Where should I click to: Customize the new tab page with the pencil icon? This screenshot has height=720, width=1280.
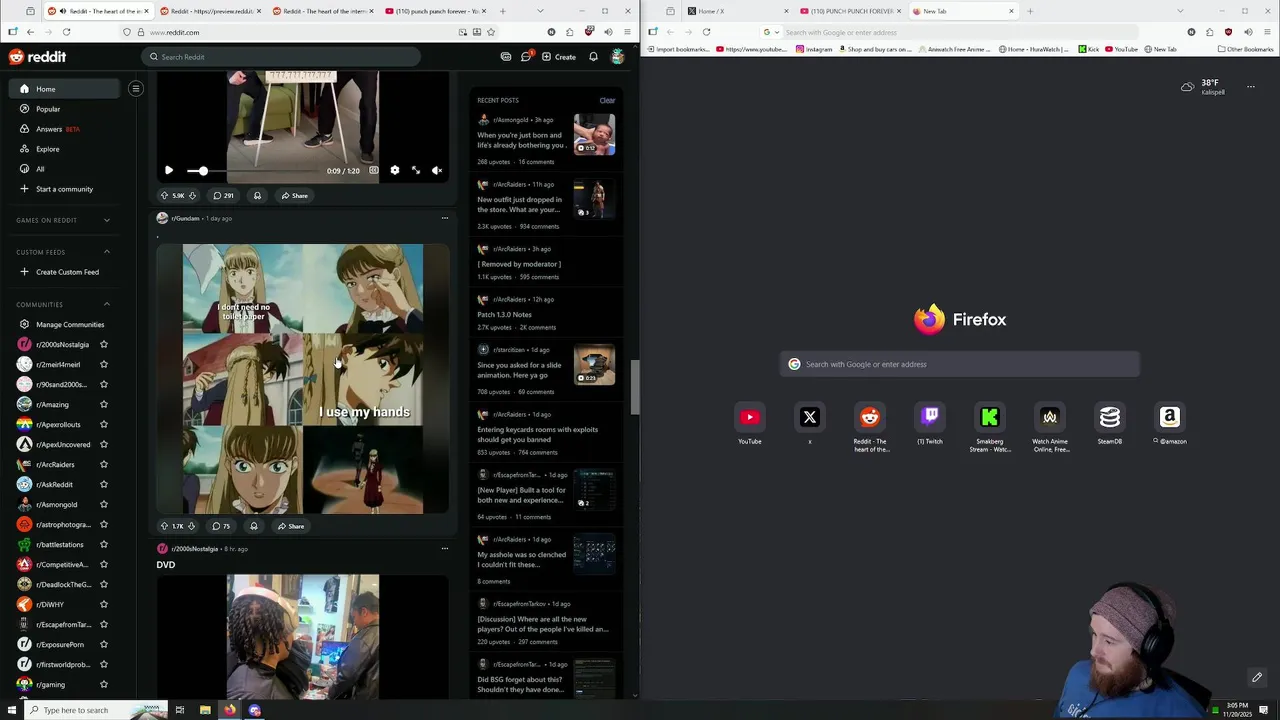coord(1257,678)
